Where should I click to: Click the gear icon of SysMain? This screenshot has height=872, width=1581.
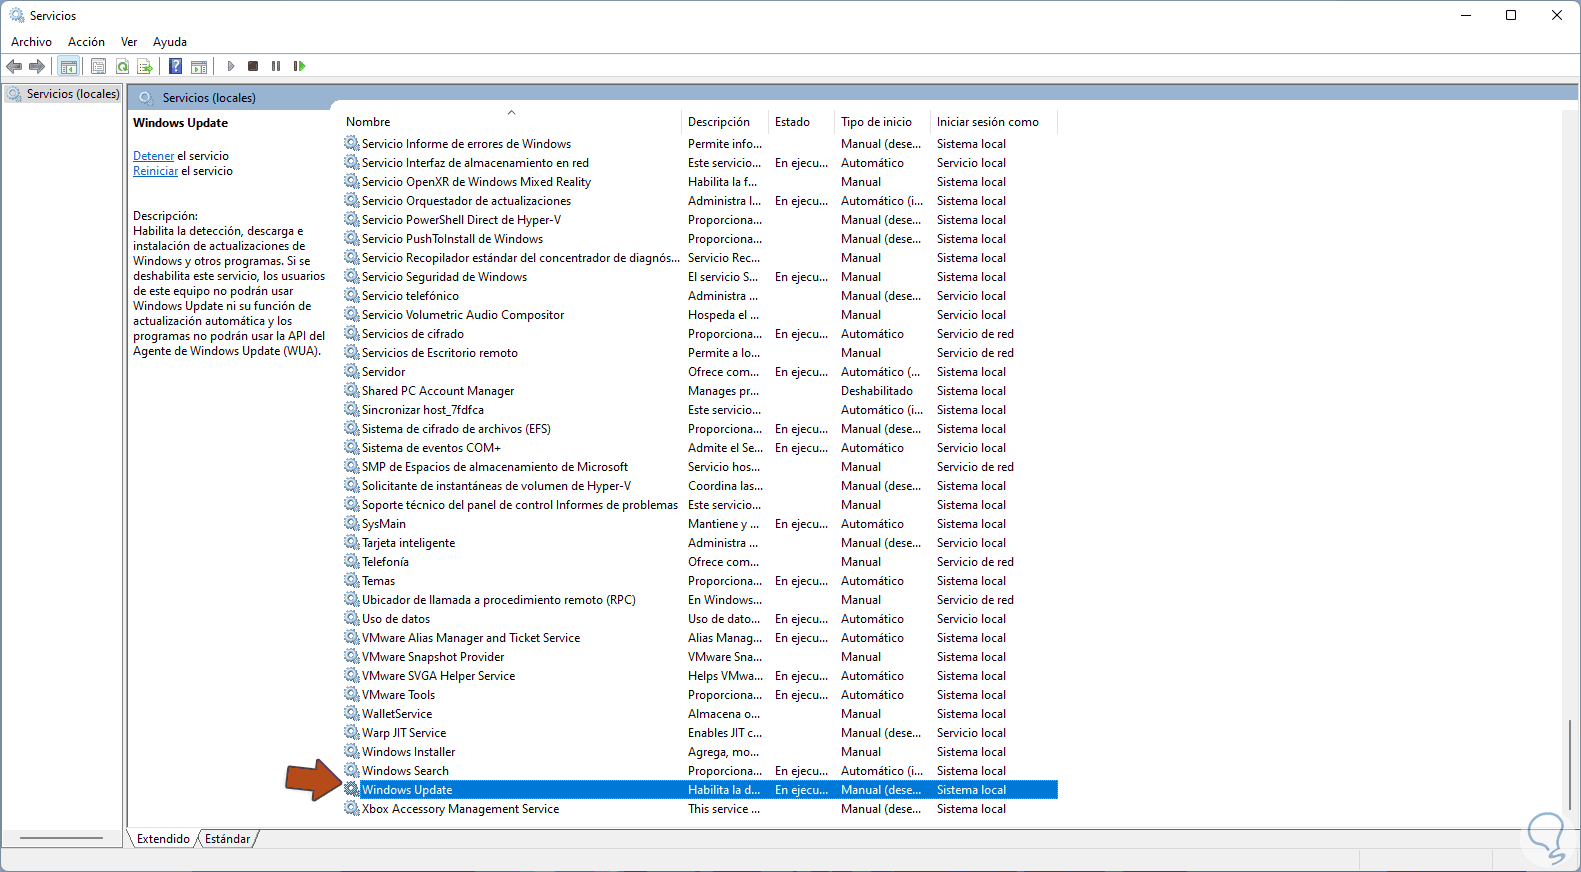(352, 524)
